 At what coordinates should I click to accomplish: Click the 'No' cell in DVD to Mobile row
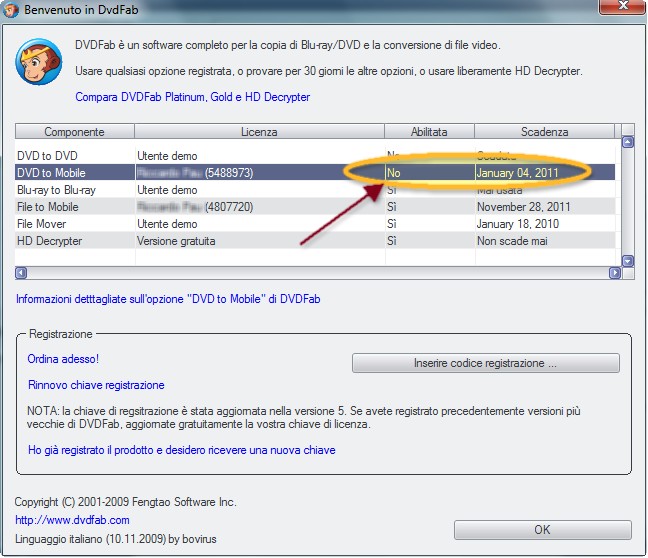430,173
